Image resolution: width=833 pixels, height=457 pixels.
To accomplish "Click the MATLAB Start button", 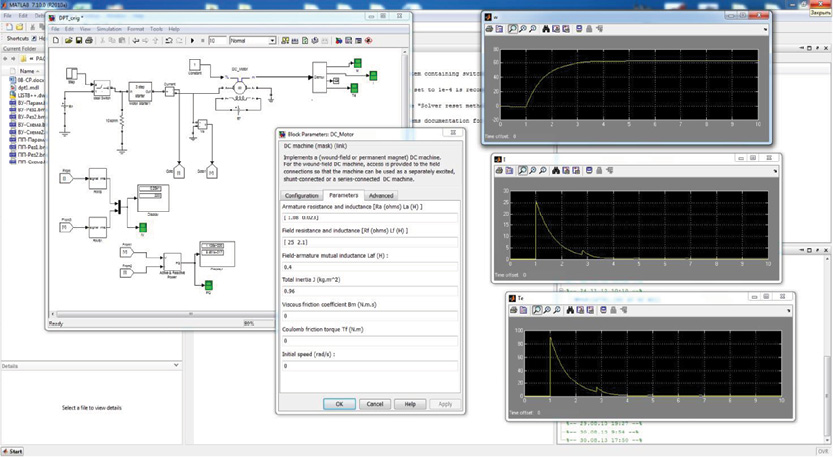I will (13, 451).
